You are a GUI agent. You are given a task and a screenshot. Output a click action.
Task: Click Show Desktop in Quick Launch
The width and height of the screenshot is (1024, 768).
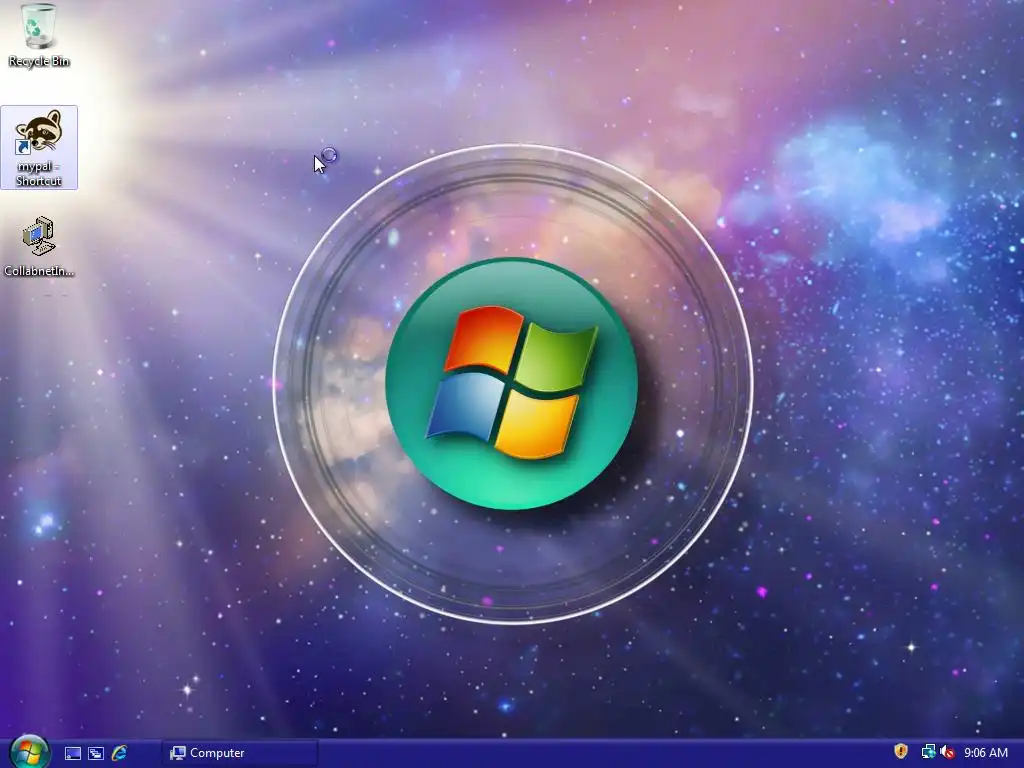point(73,753)
